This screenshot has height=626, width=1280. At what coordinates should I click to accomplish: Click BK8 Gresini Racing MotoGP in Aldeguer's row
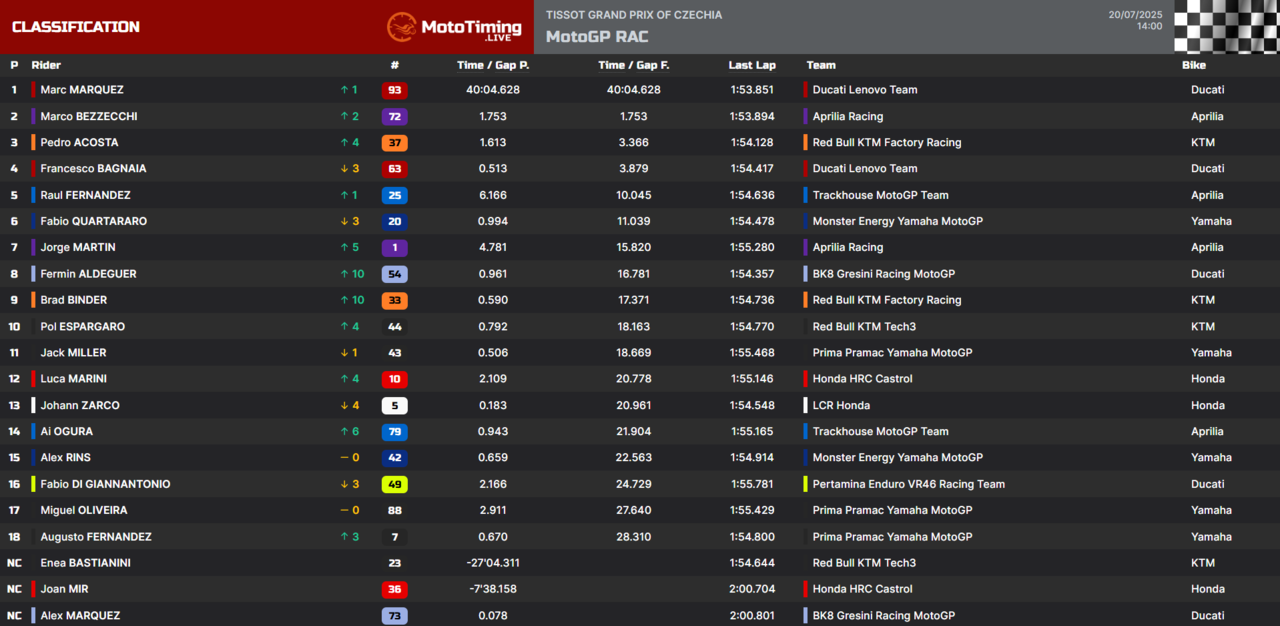pyautogui.click(x=884, y=274)
